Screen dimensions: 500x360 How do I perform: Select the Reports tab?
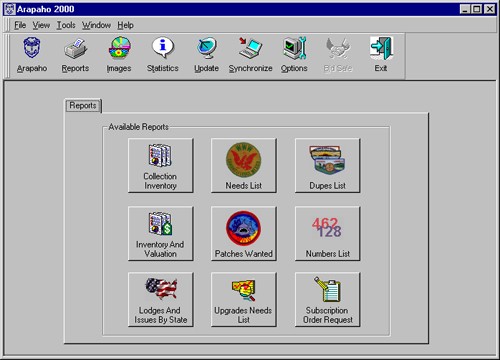coord(83,106)
